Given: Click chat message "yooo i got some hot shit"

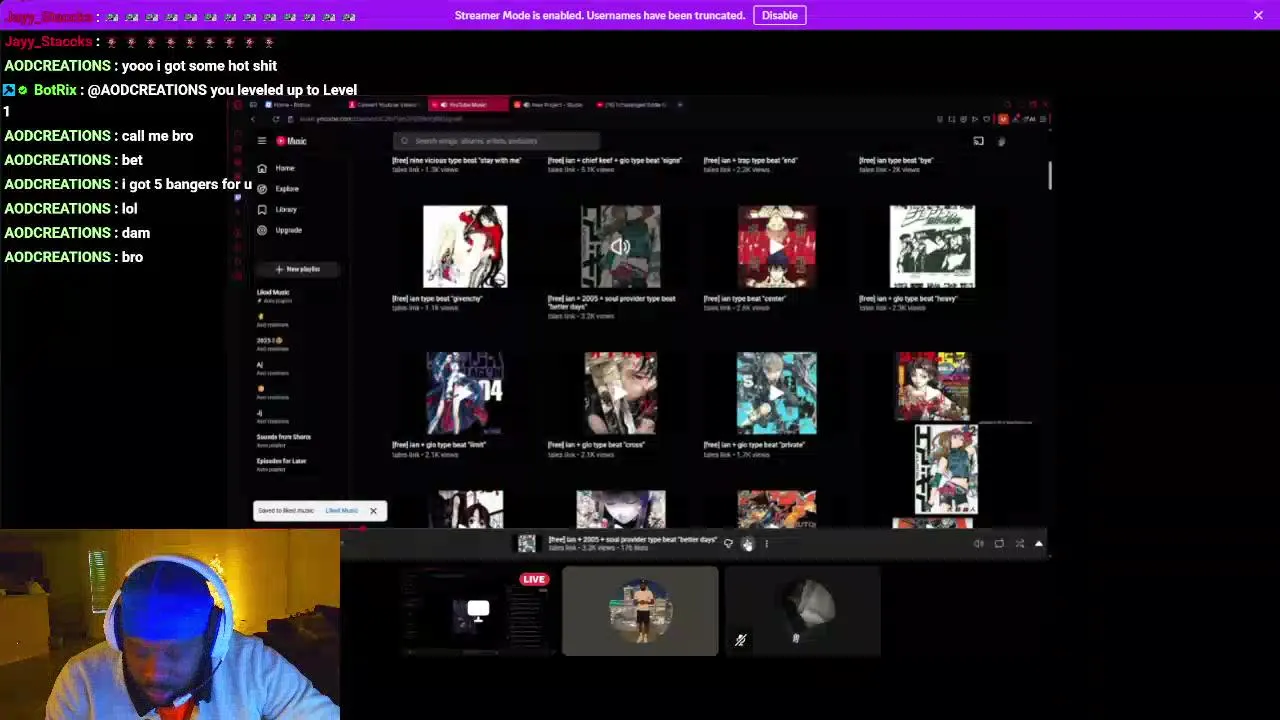Looking at the screenshot, I should (x=199, y=66).
